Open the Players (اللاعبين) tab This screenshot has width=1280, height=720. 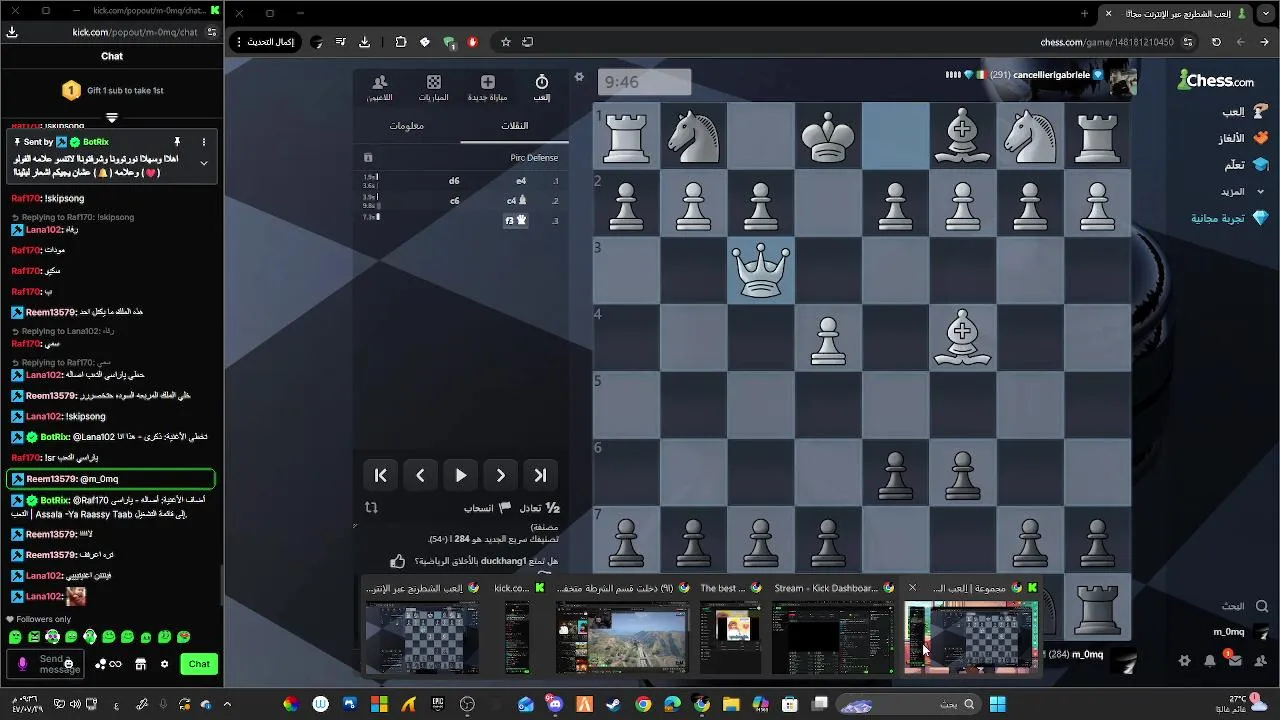379,88
